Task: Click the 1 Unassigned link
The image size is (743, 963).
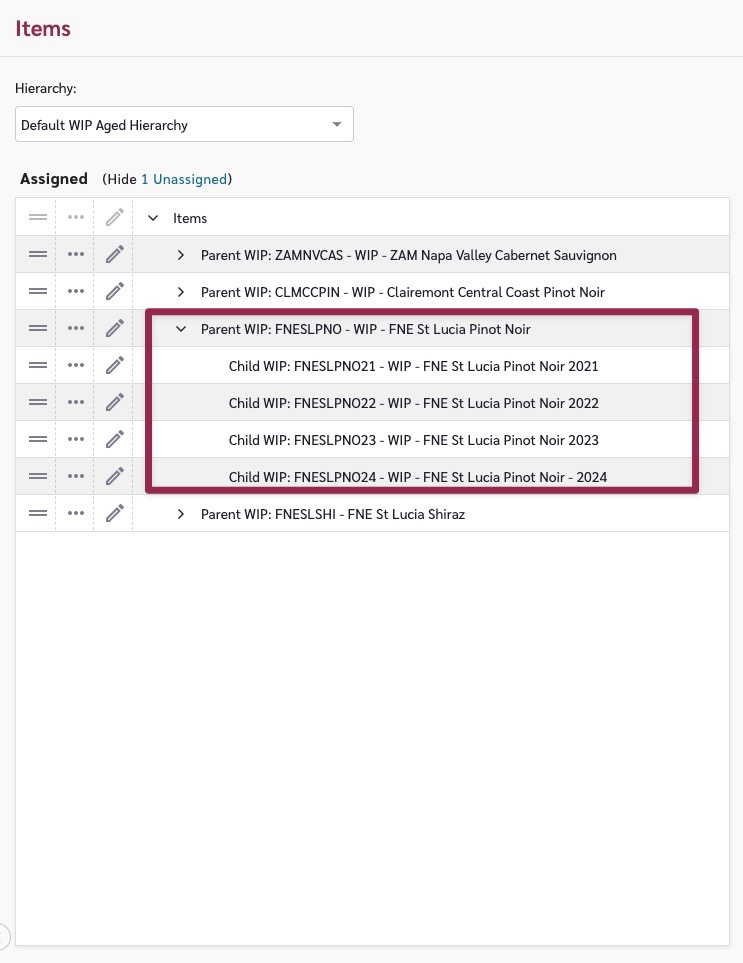Action: point(183,179)
